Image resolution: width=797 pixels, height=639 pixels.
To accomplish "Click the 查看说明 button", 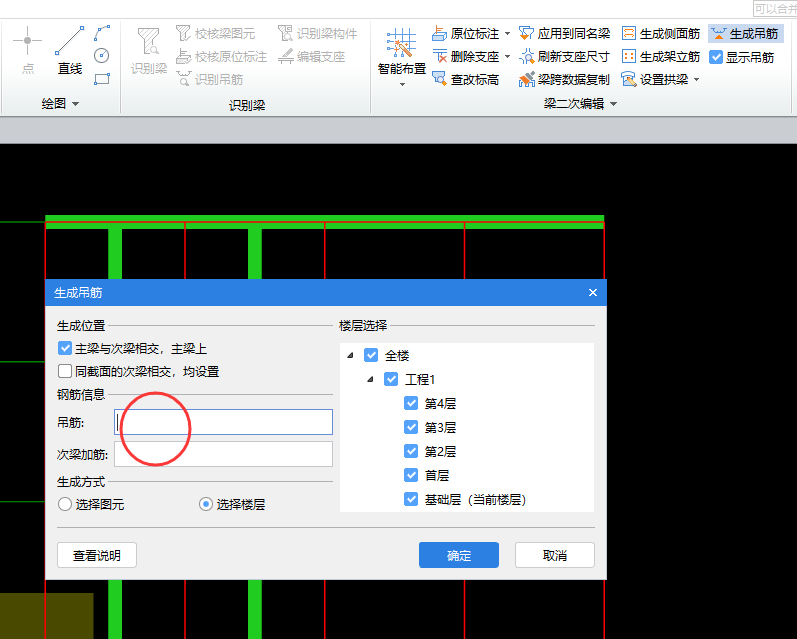I will (x=97, y=555).
